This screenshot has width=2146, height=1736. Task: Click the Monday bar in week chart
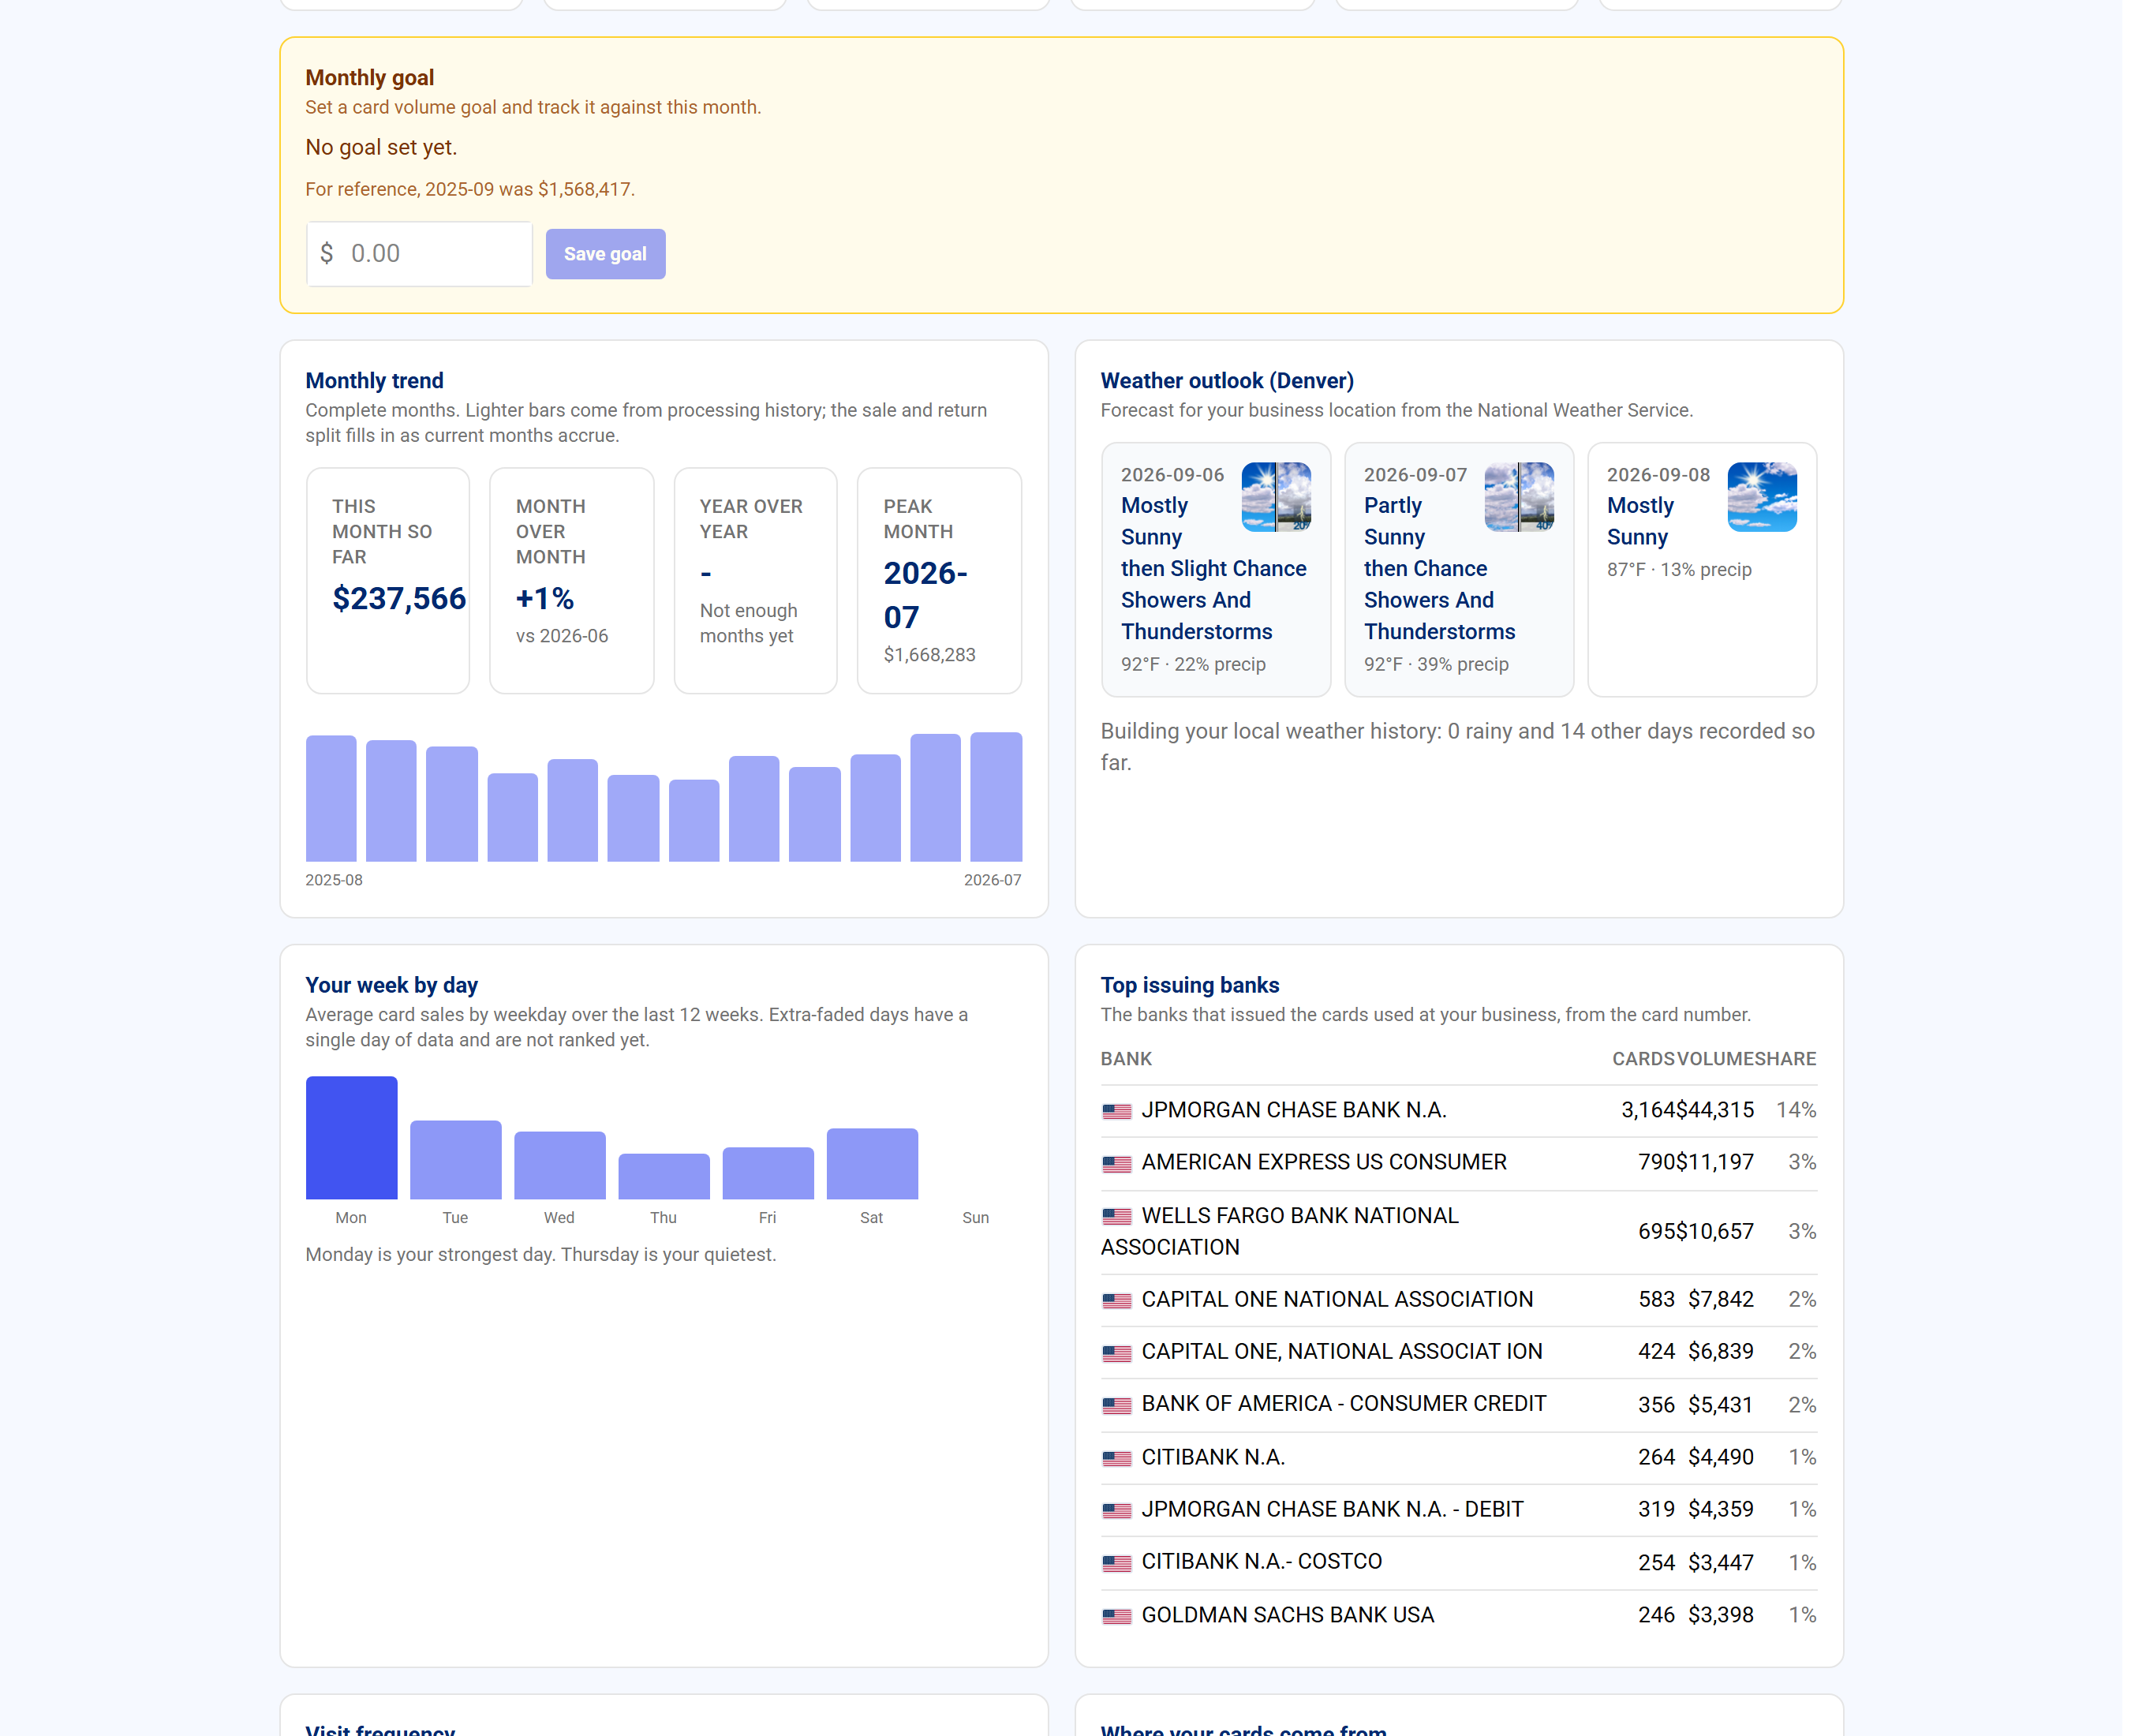click(351, 1138)
